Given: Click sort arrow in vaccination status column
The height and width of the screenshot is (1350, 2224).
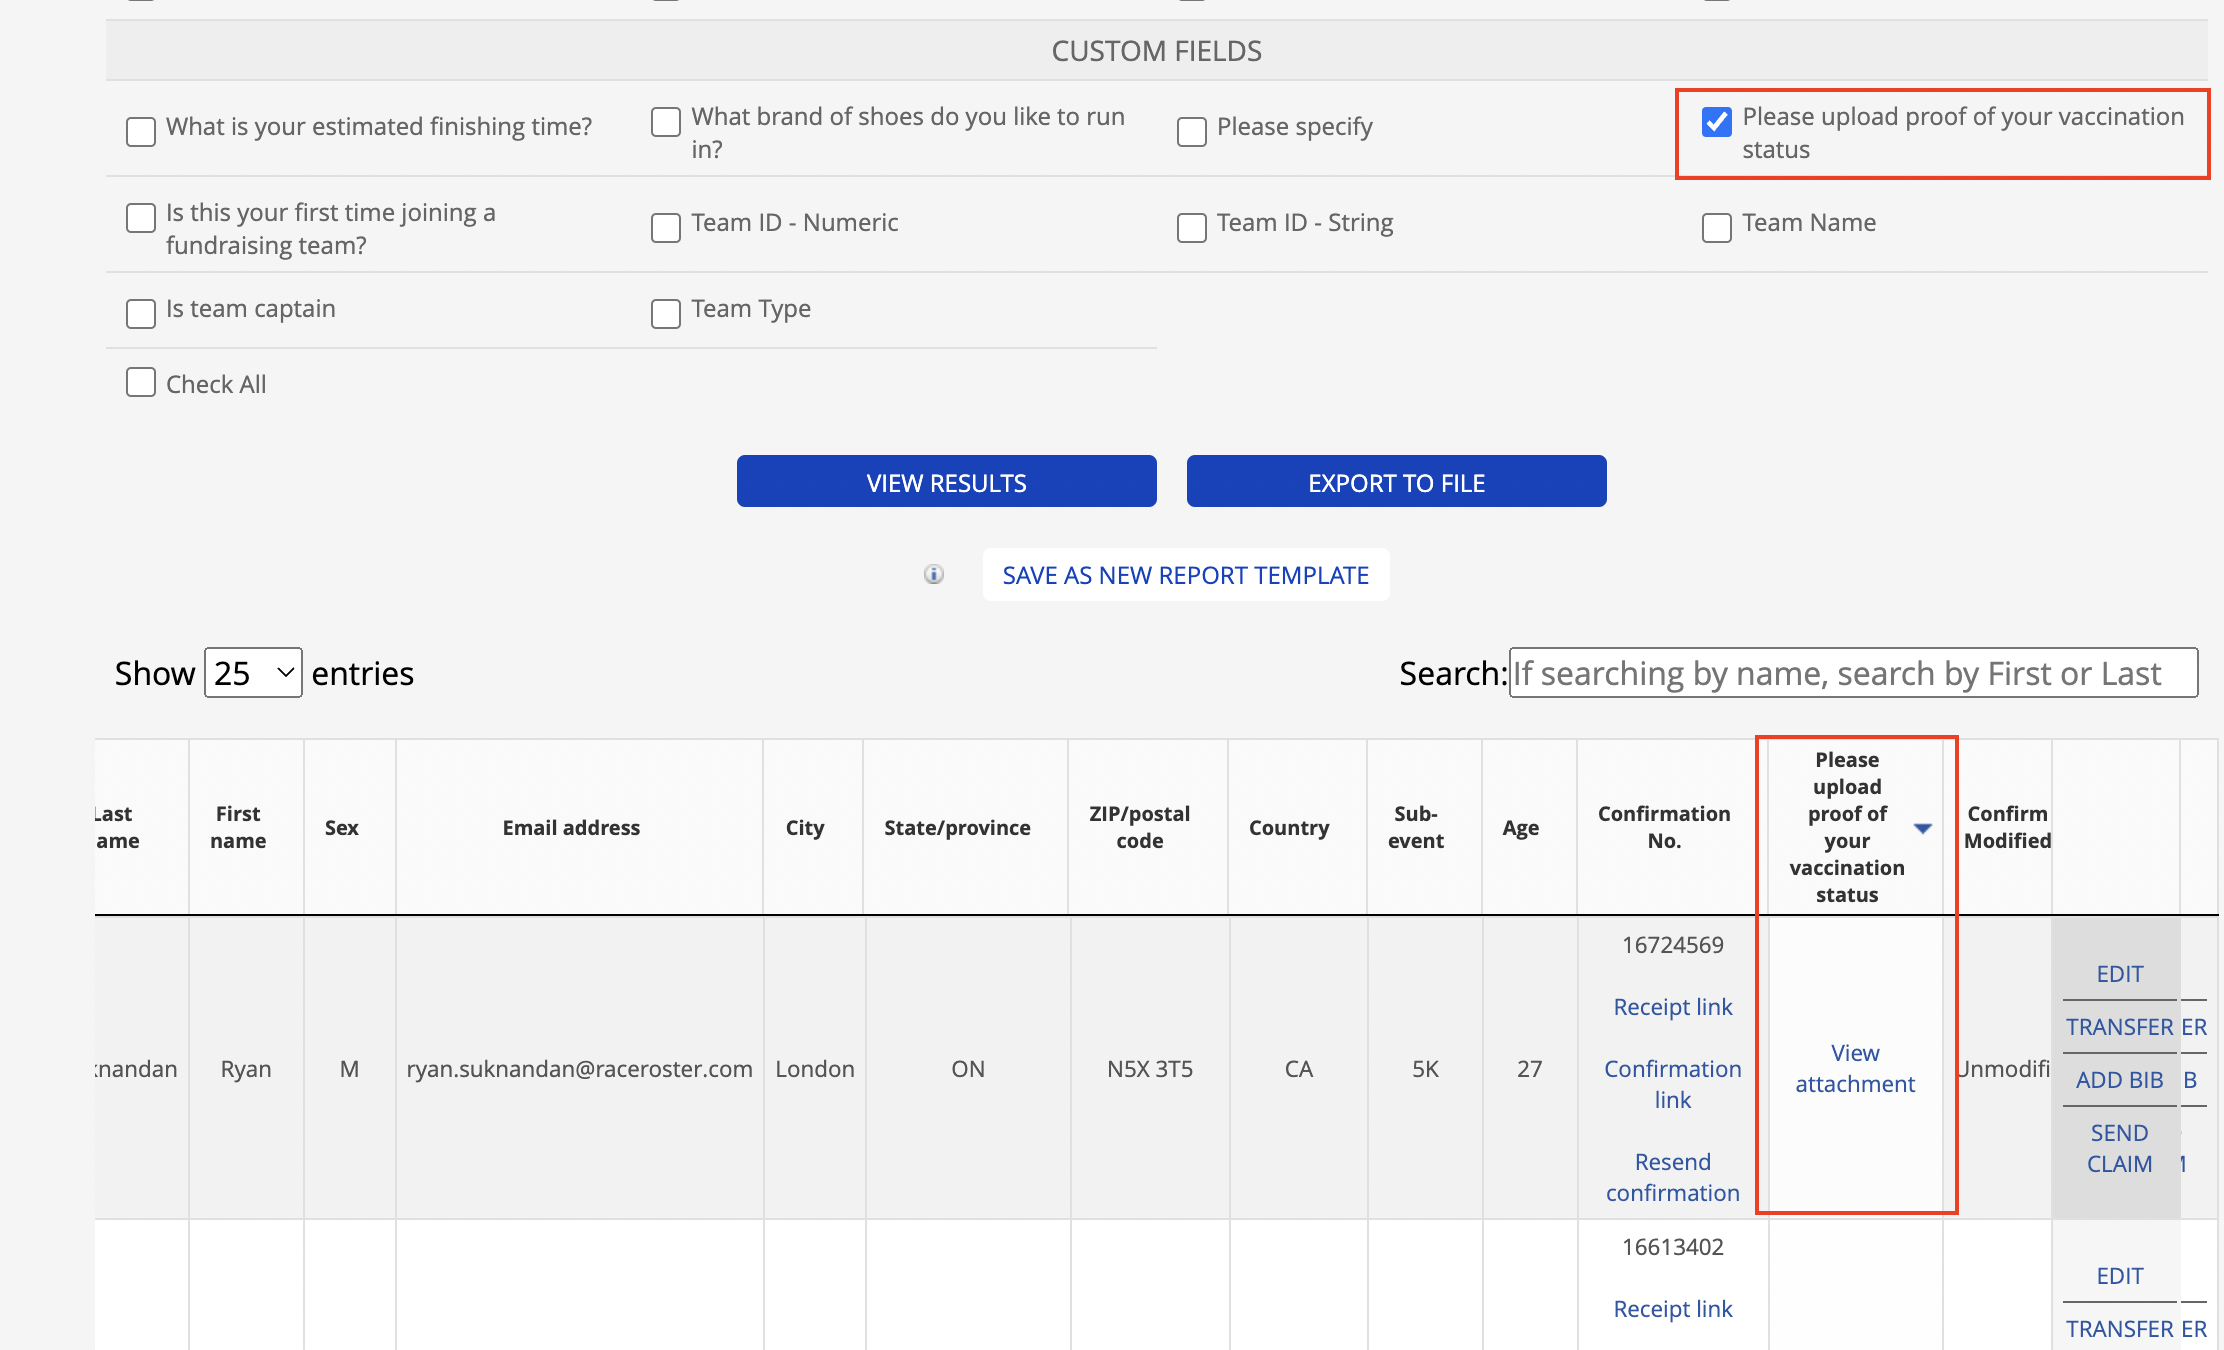Looking at the screenshot, I should pos(1922,828).
